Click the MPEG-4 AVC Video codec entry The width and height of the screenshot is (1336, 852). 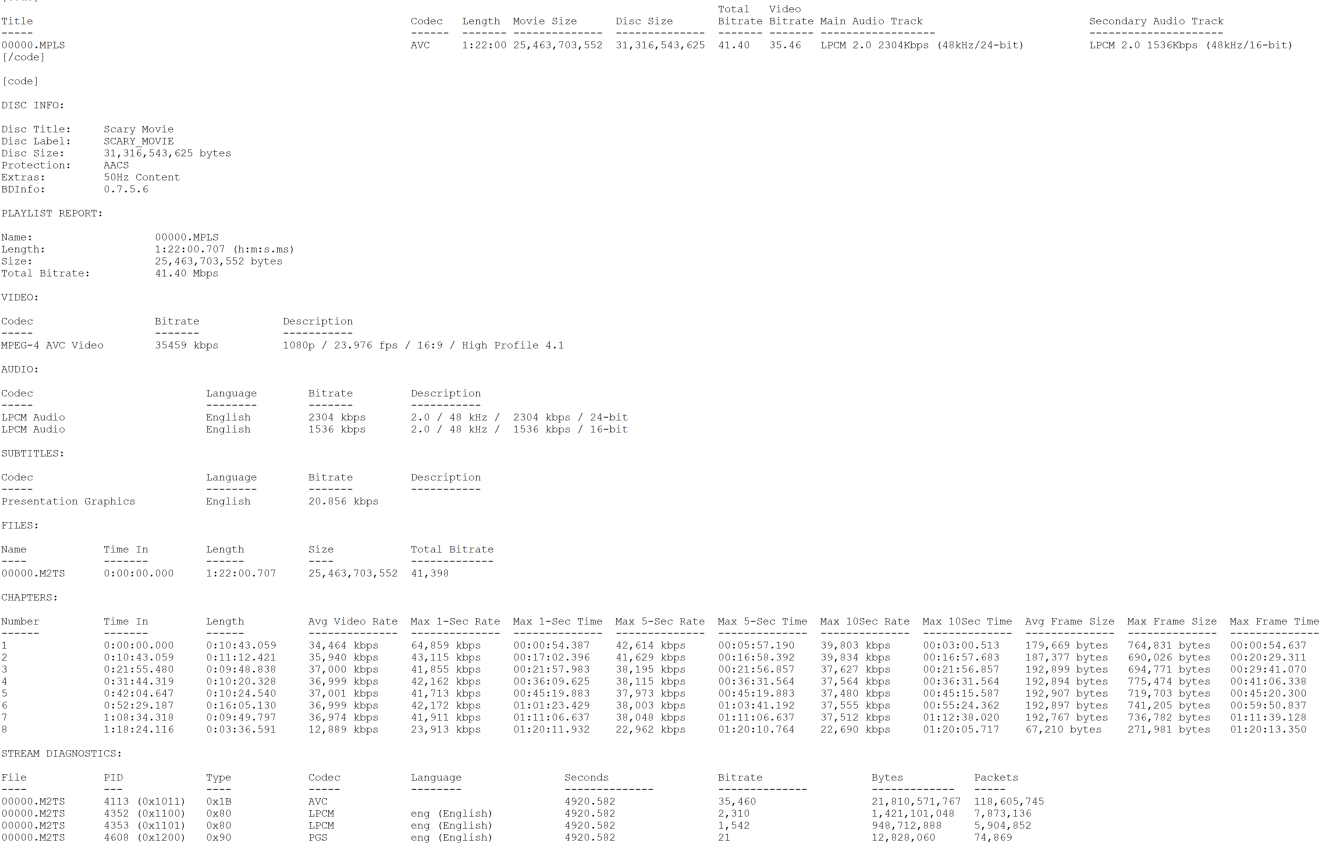click(52, 345)
